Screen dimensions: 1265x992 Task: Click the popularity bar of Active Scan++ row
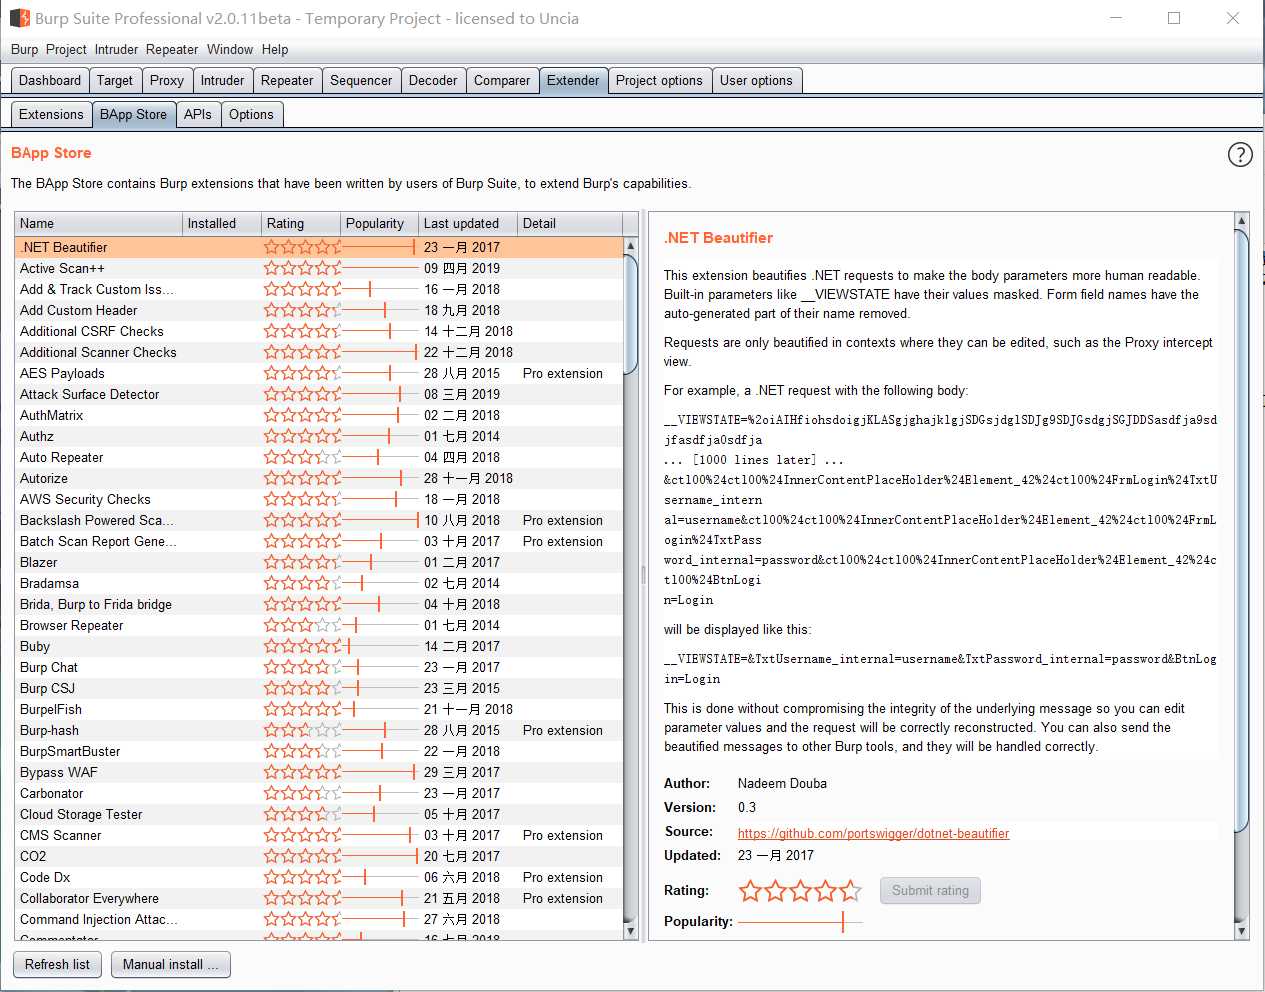(380, 268)
